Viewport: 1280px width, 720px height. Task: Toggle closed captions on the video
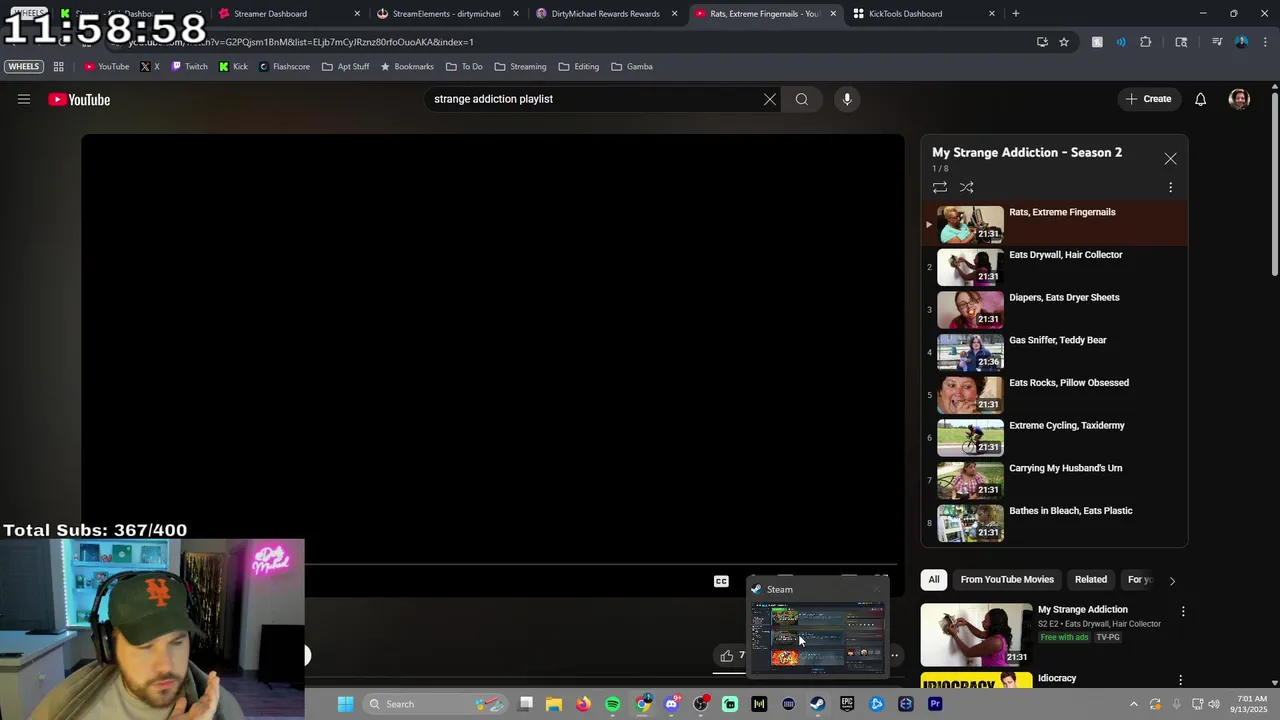point(721,581)
